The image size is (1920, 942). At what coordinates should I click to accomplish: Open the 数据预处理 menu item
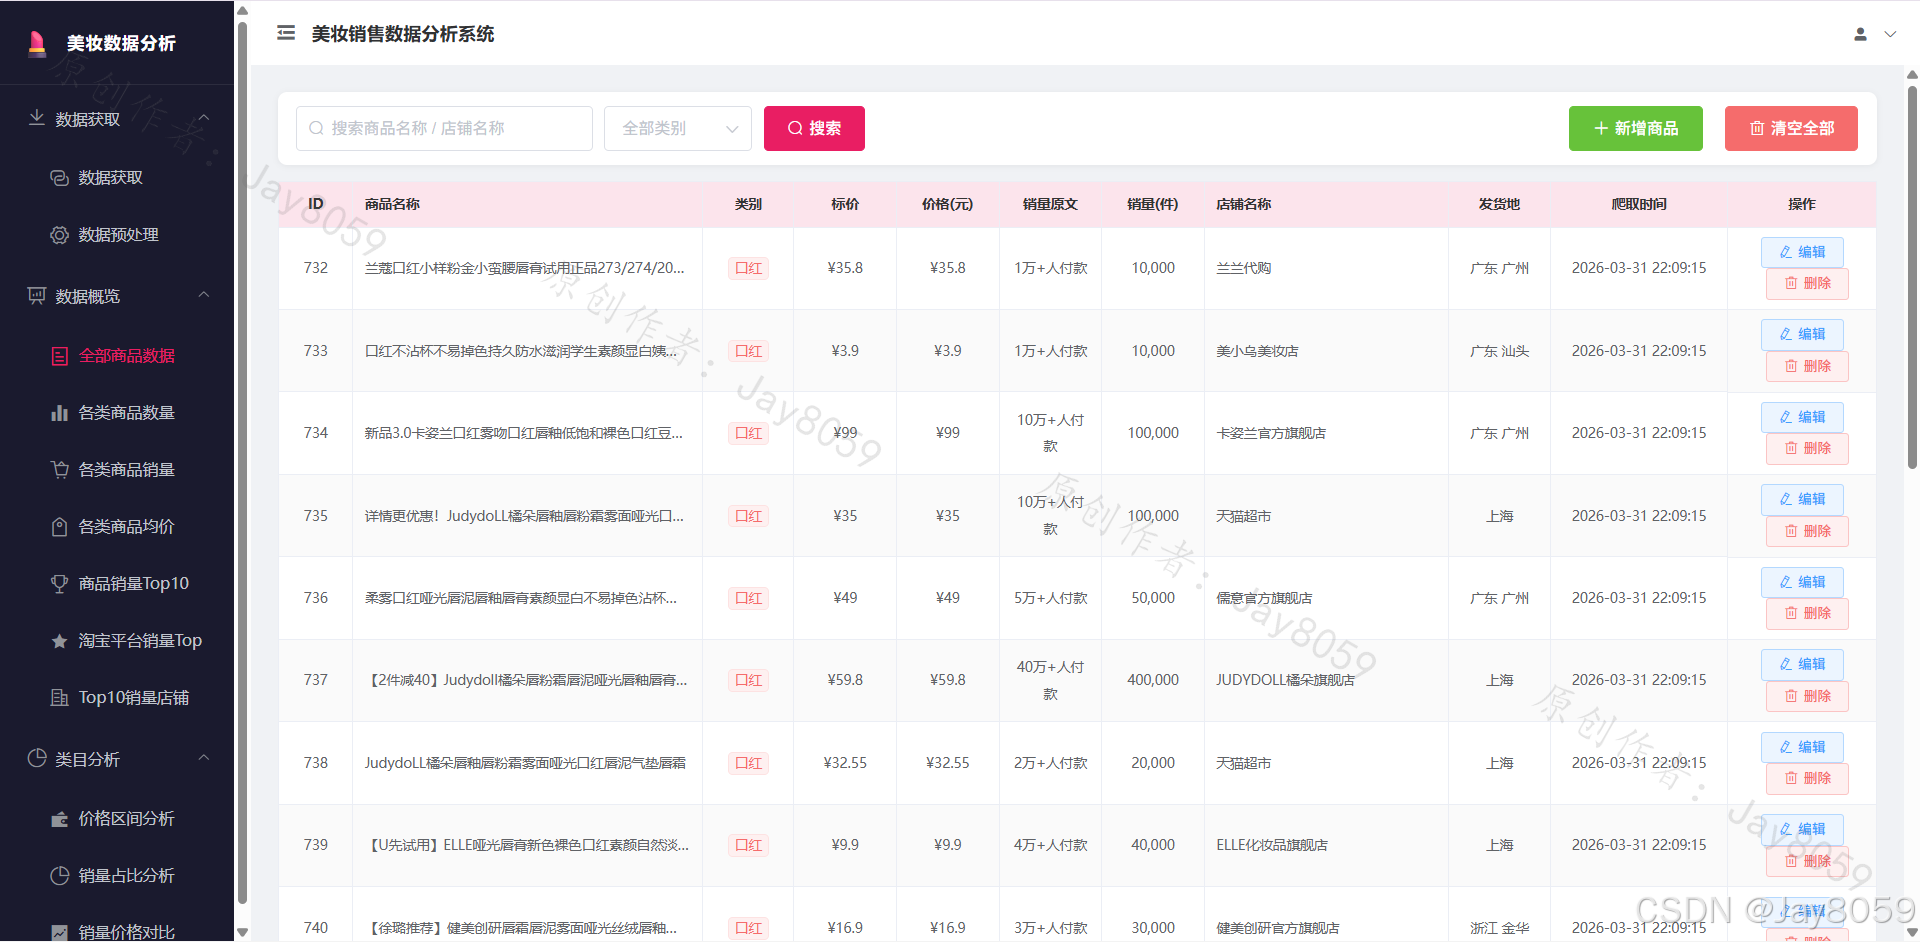[117, 234]
